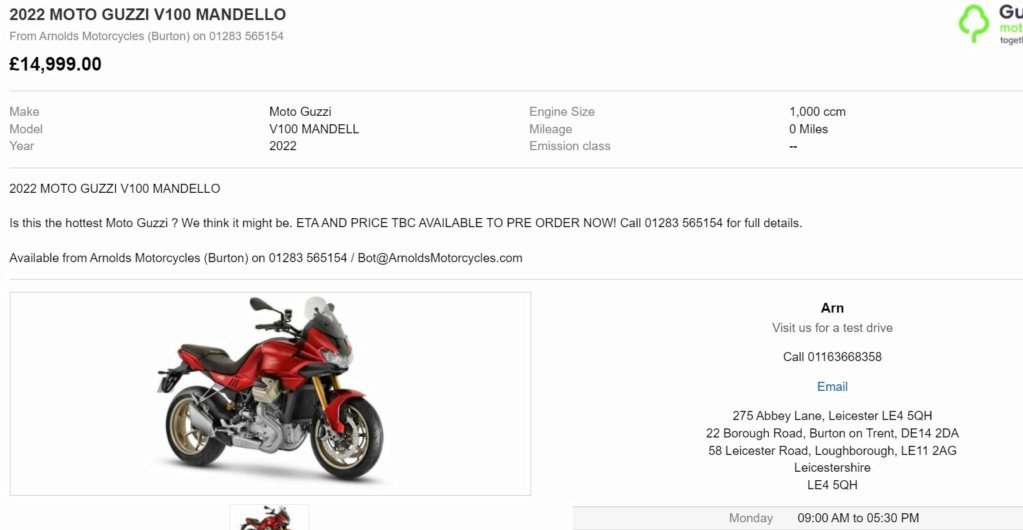1023x530 pixels.
Task: Click the Moto Guzzi make value
Action: coord(300,112)
